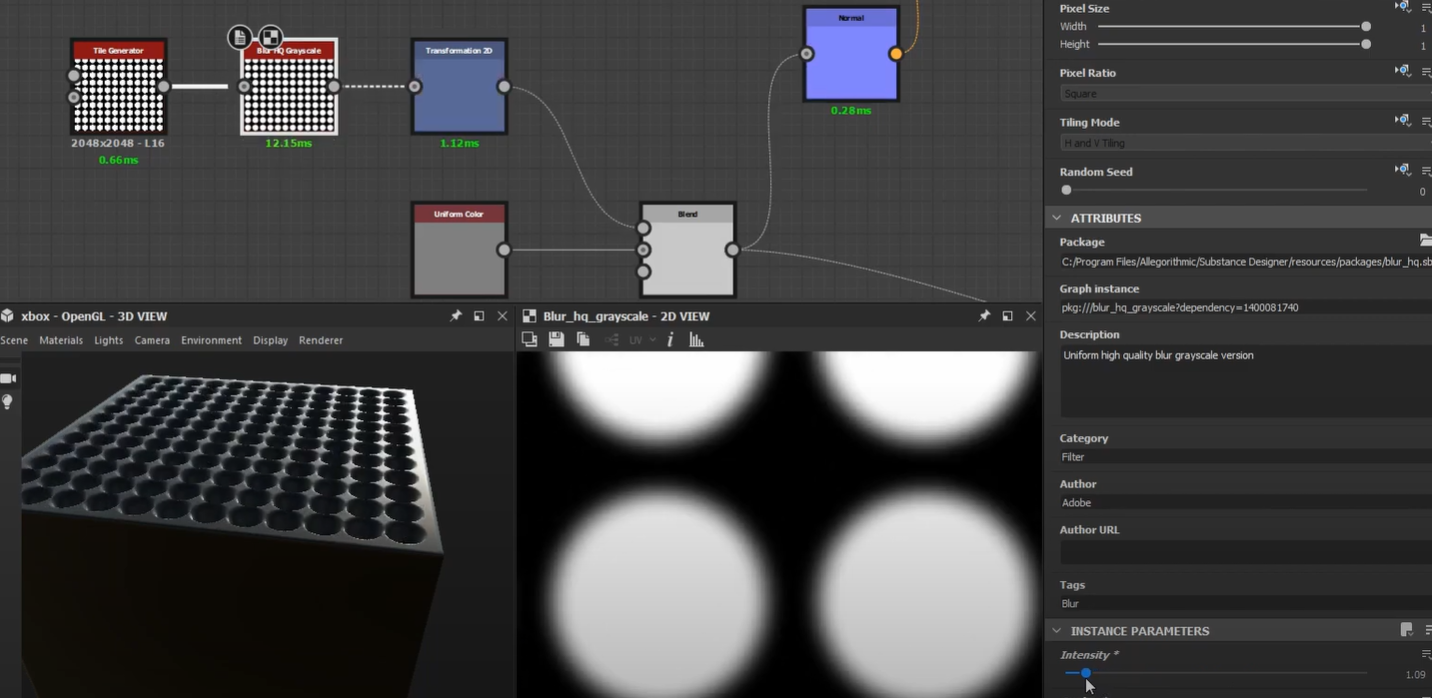Click the function icon next to Random Seed
The image size is (1432, 698).
(1402, 169)
